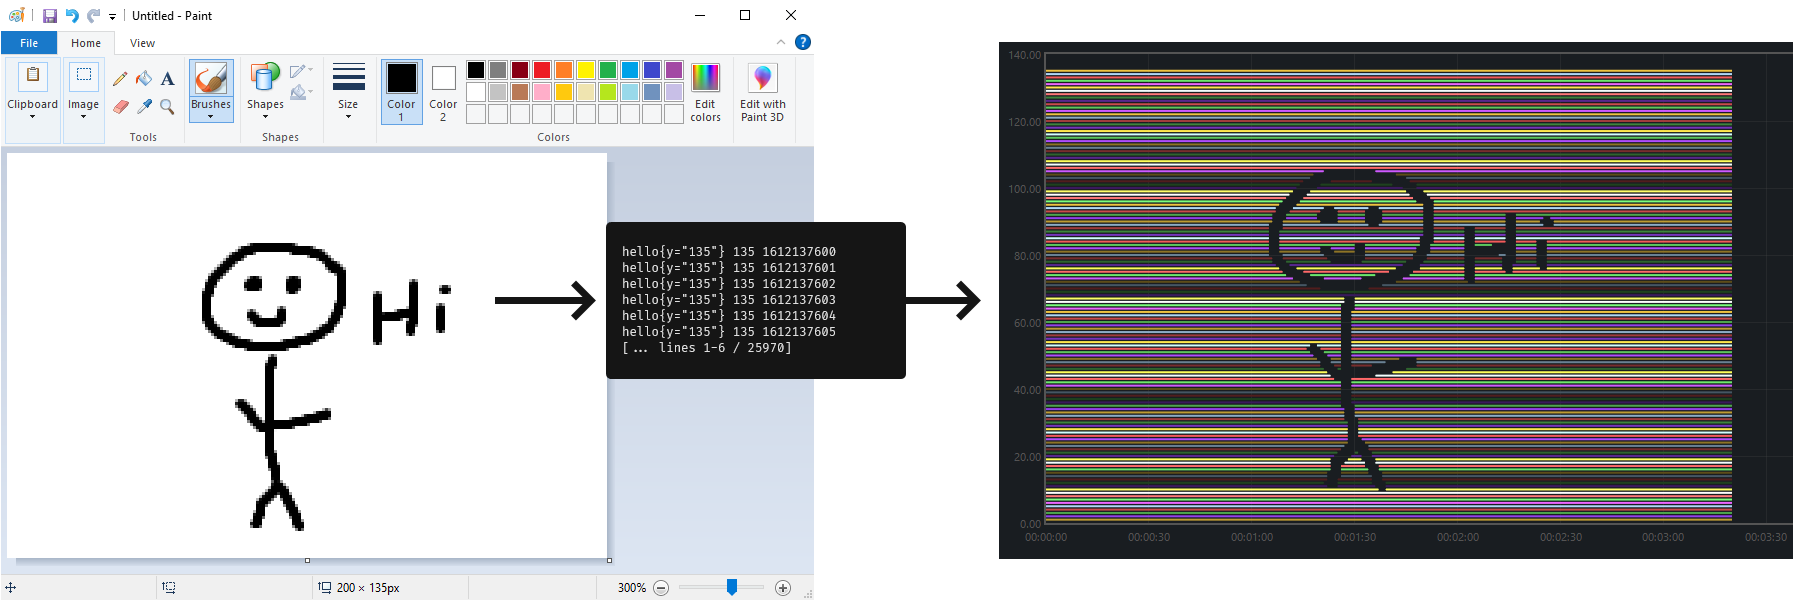Click the 80.00 y-axis label on graph
The height and width of the screenshot is (600, 1793).
[1027, 256]
